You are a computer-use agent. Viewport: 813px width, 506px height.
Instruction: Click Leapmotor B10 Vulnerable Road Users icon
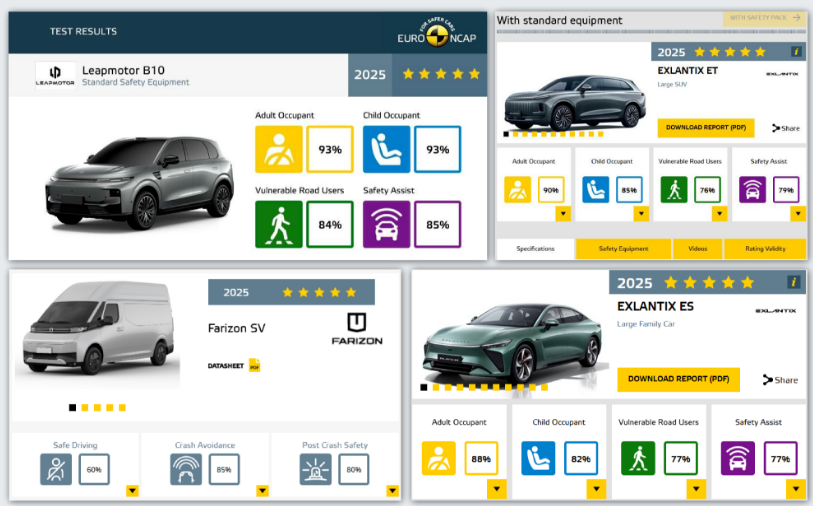(x=278, y=224)
